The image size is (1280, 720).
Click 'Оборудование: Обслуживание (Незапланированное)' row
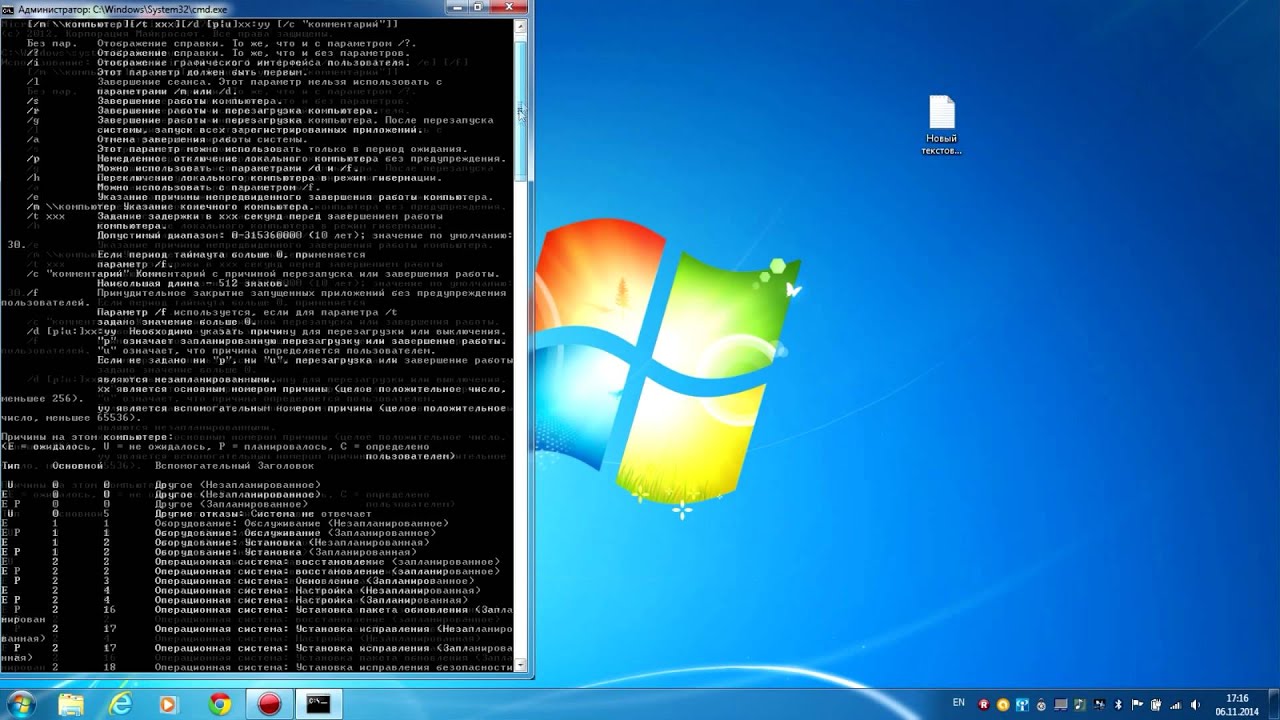point(301,523)
